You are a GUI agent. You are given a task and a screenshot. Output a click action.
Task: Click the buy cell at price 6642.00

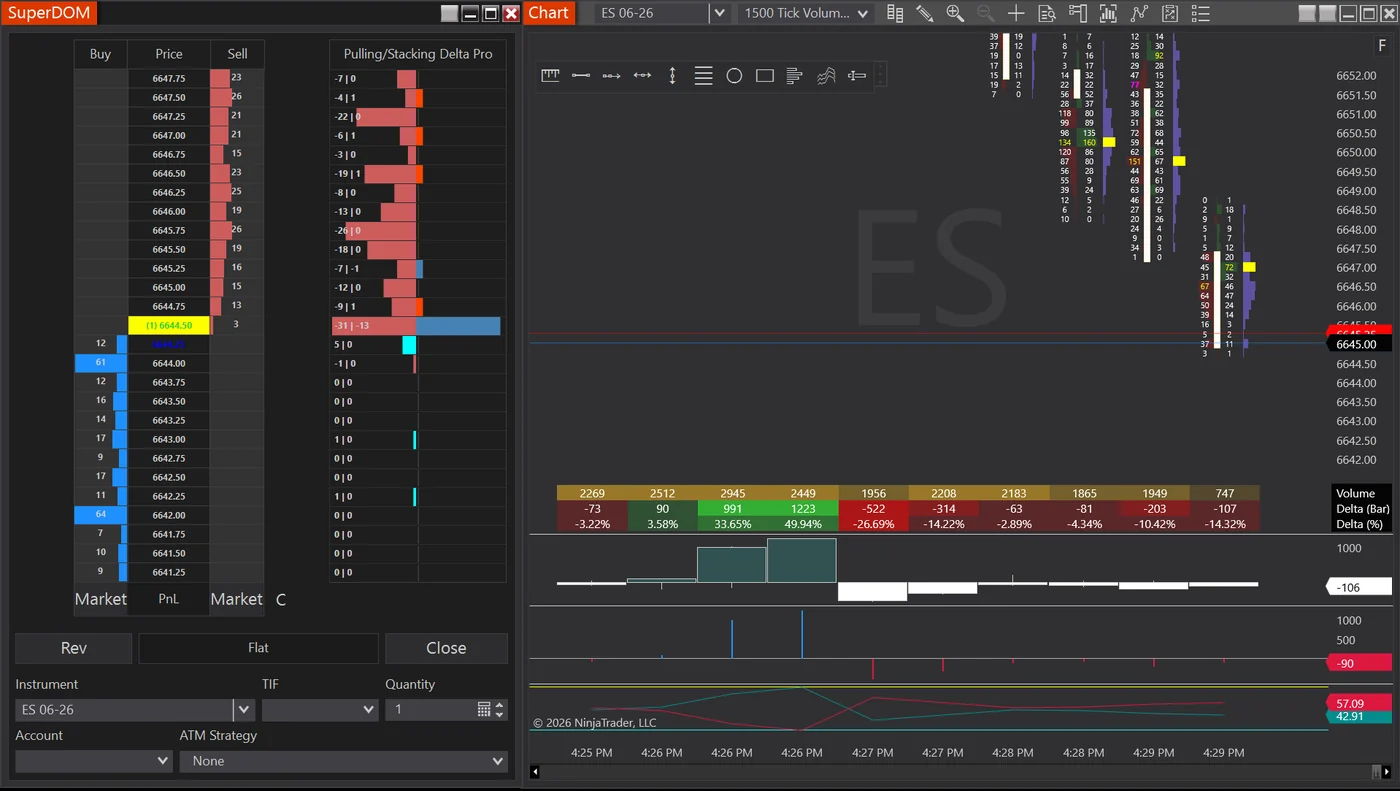[100, 514]
